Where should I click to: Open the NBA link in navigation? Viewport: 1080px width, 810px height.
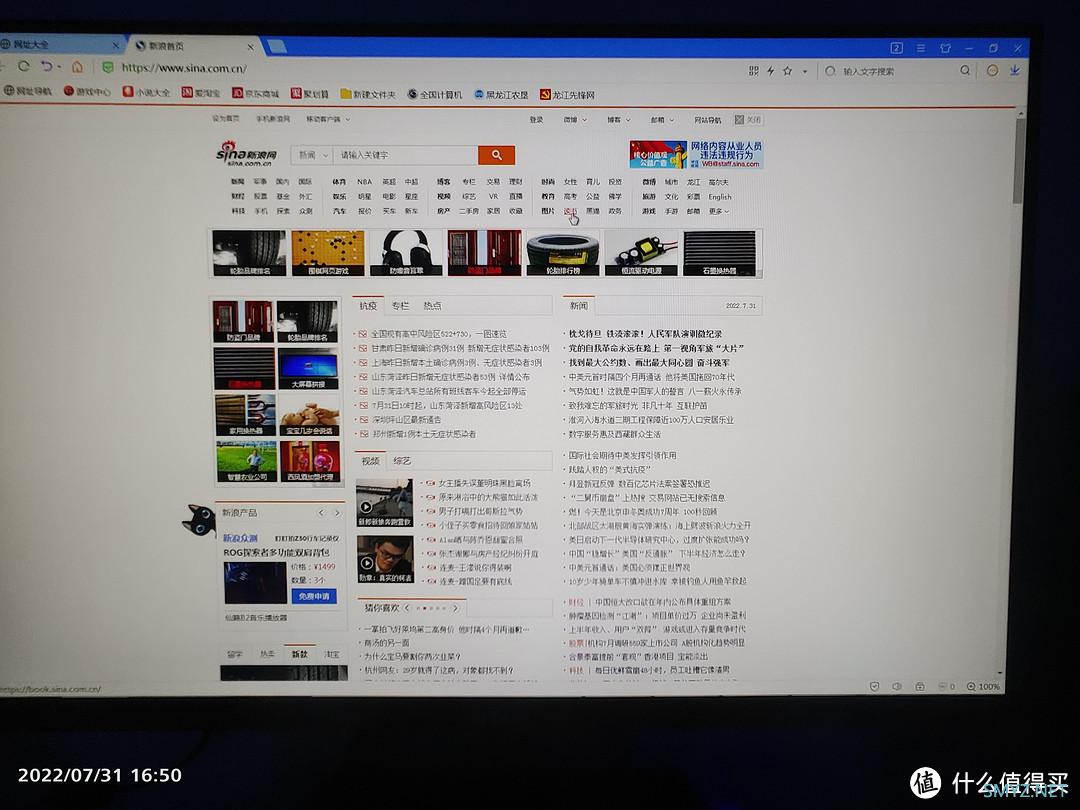point(364,182)
